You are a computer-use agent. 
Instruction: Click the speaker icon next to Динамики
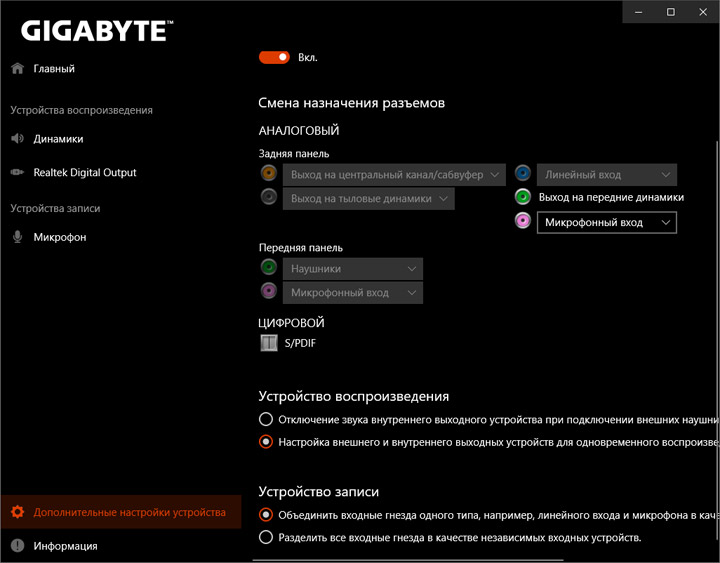(17, 138)
